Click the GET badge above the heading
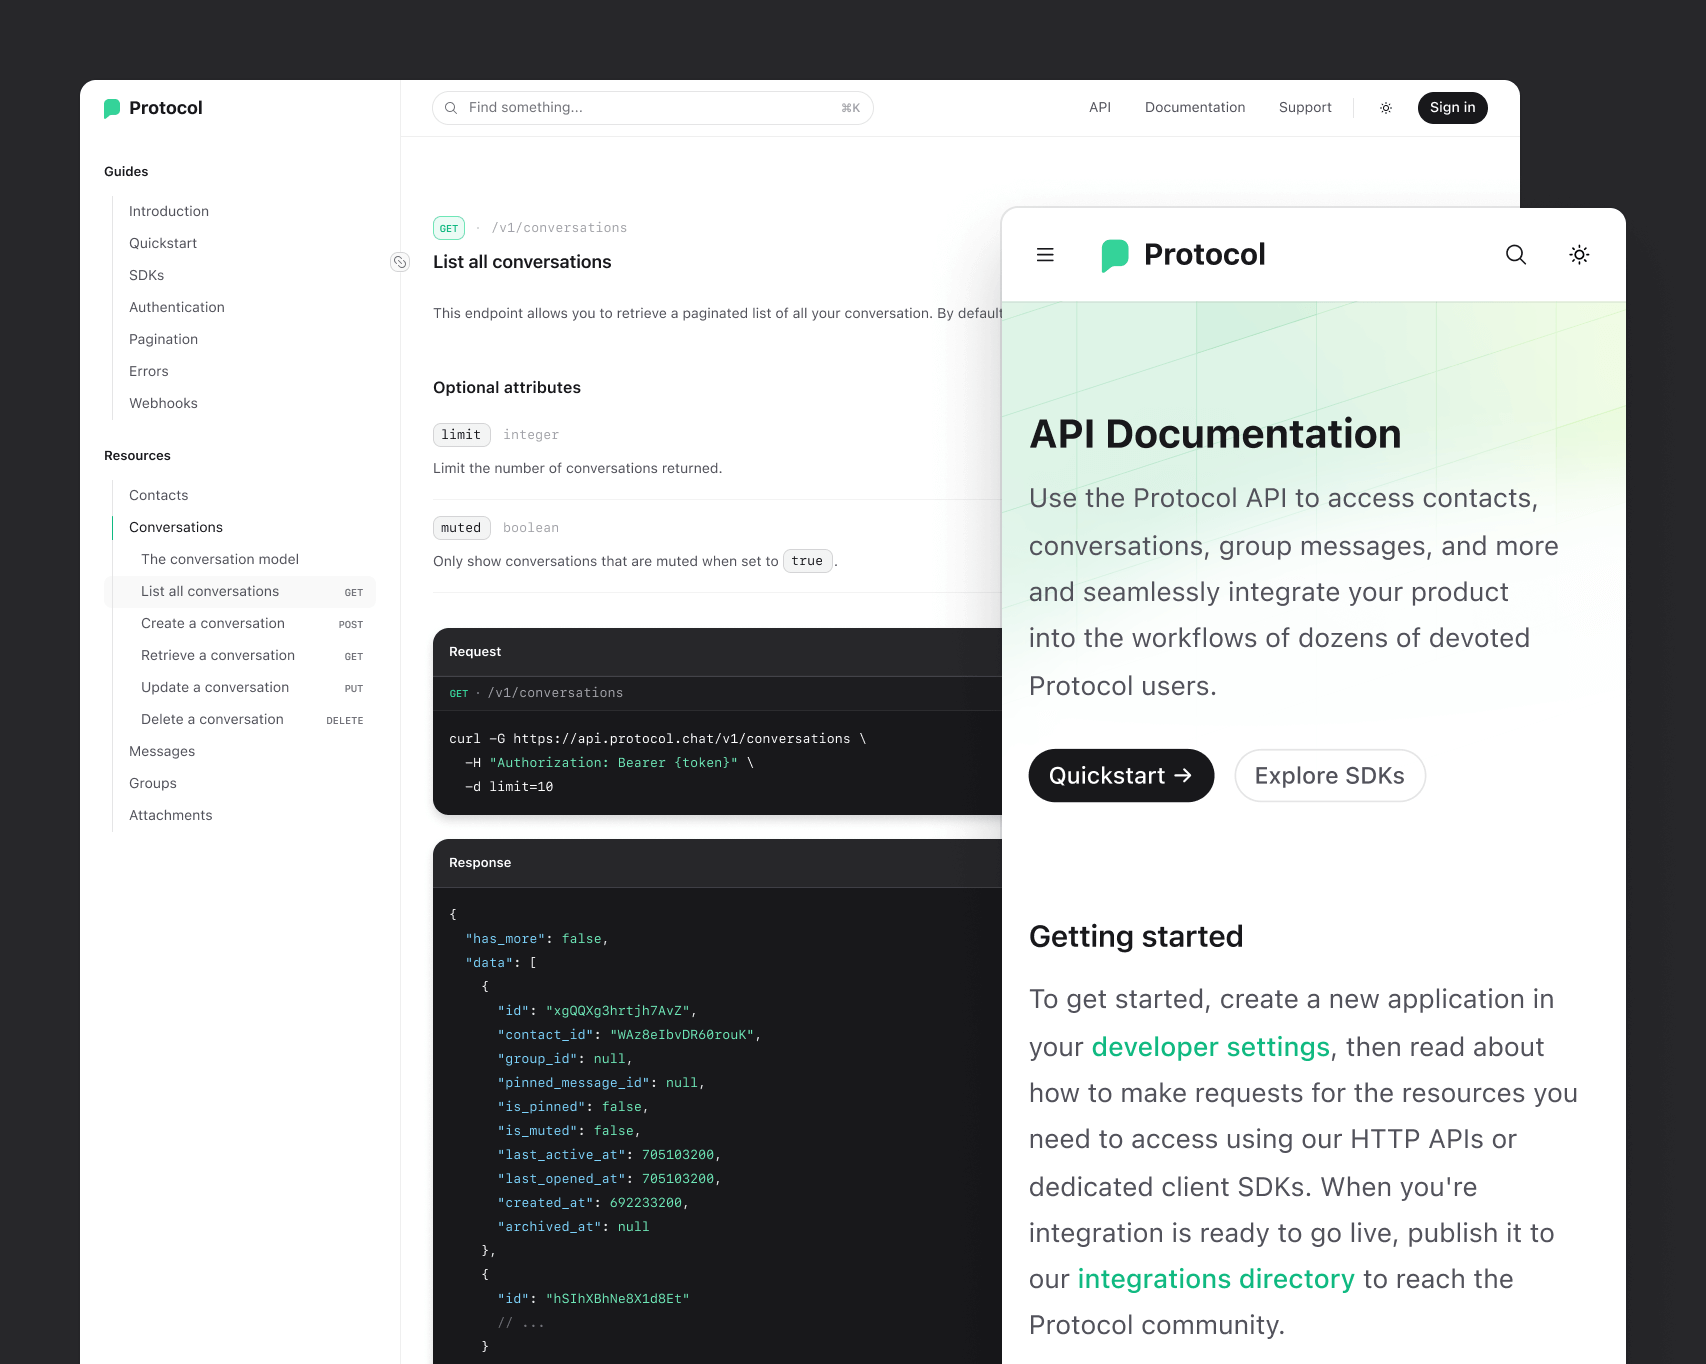The width and height of the screenshot is (1706, 1364). [x=449, y=228]
